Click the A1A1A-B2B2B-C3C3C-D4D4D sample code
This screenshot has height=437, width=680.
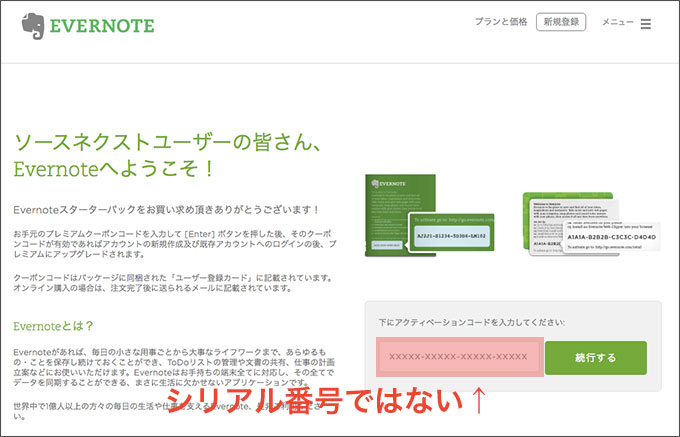tap(611, 237)
